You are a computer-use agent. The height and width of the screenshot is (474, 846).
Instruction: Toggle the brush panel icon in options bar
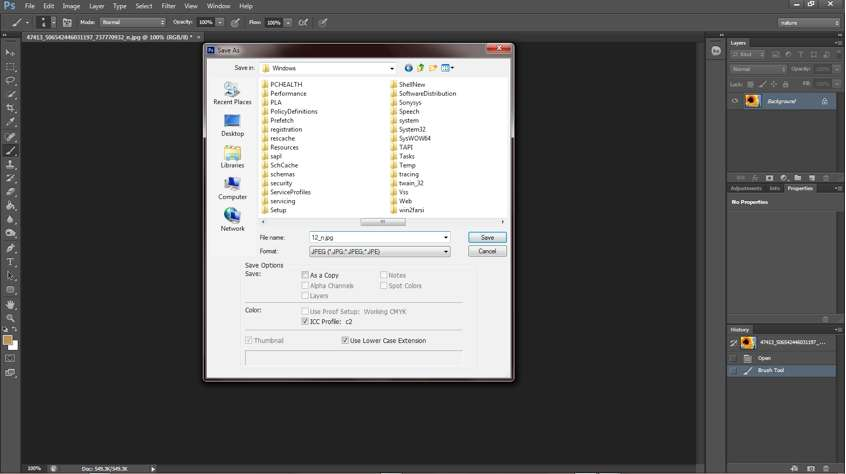point(67,23)
